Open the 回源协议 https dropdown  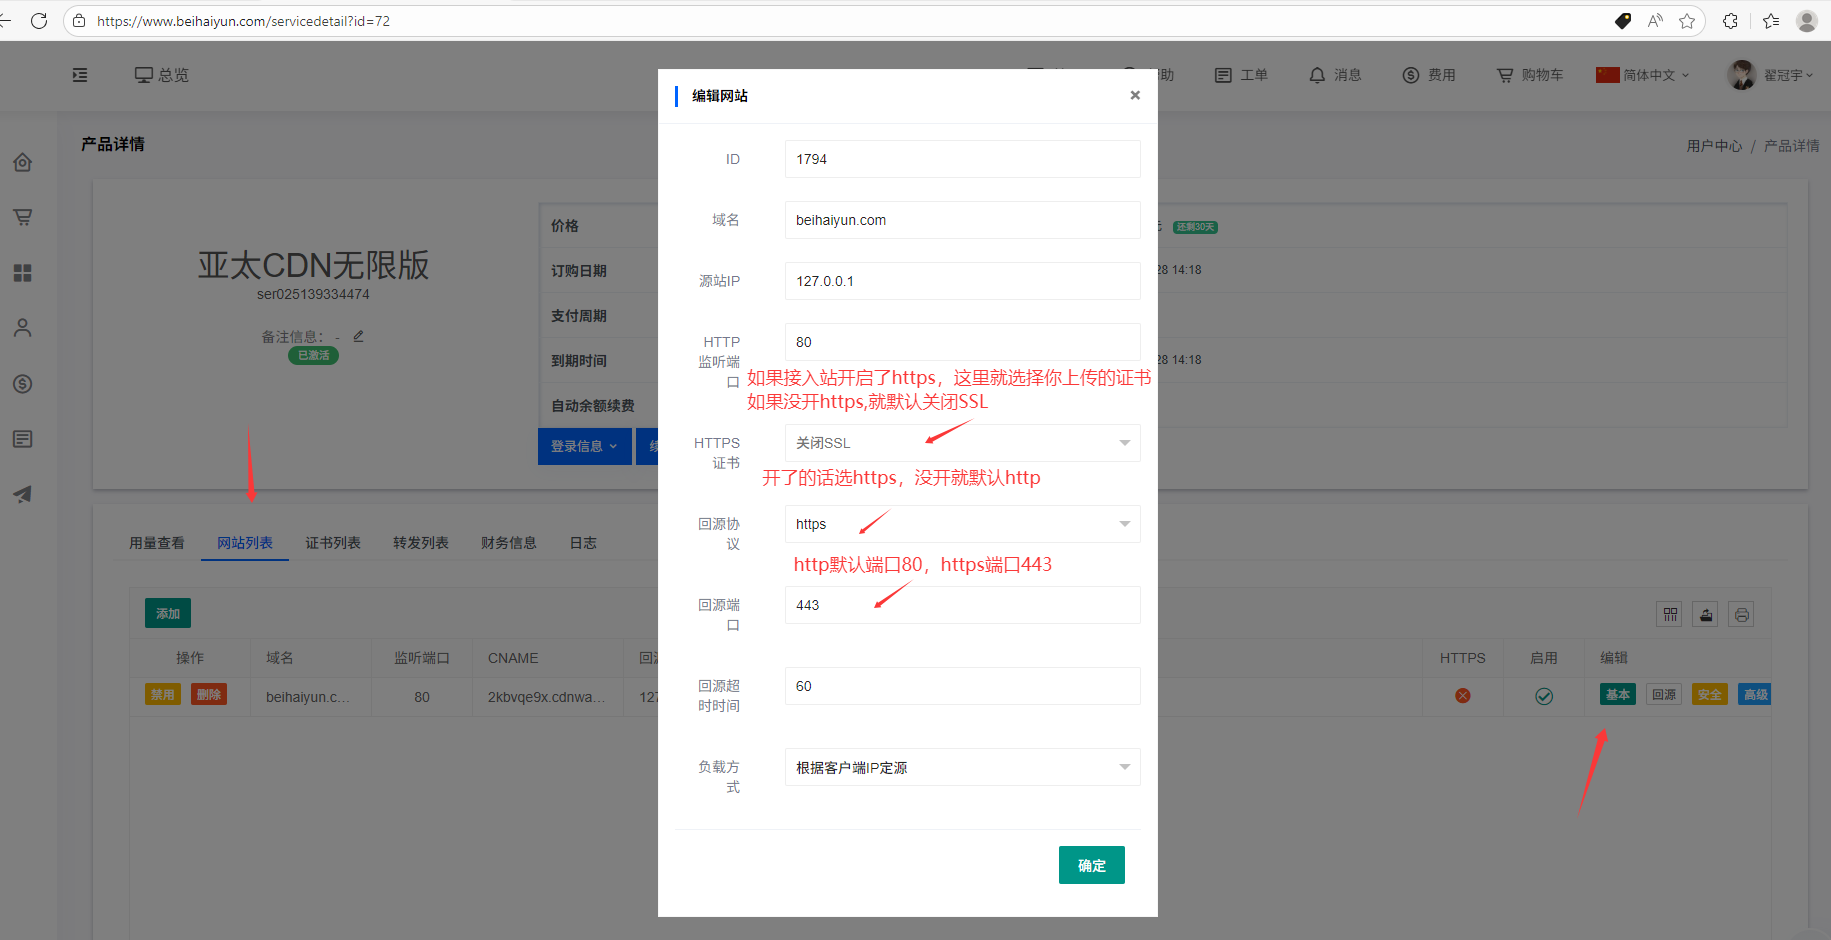[x=962, y=524]
